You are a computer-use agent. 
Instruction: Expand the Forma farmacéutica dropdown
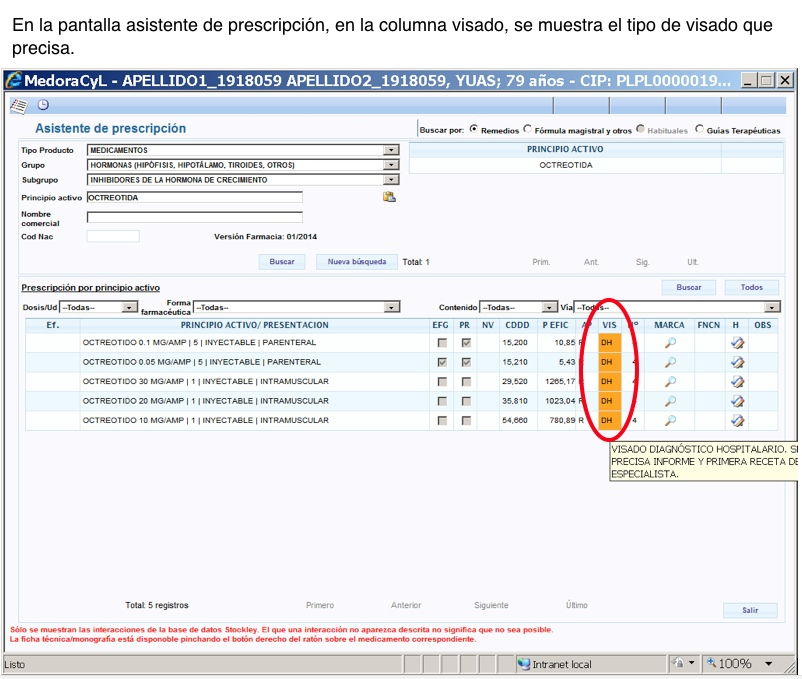click(391, 307)
